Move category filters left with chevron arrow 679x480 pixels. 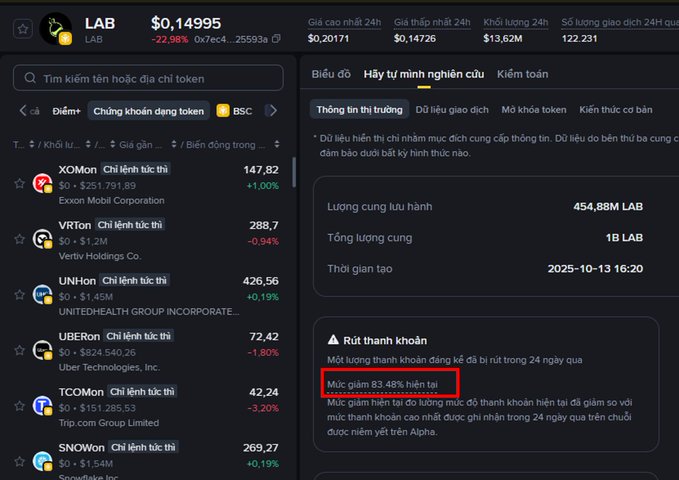click(23, 110)
